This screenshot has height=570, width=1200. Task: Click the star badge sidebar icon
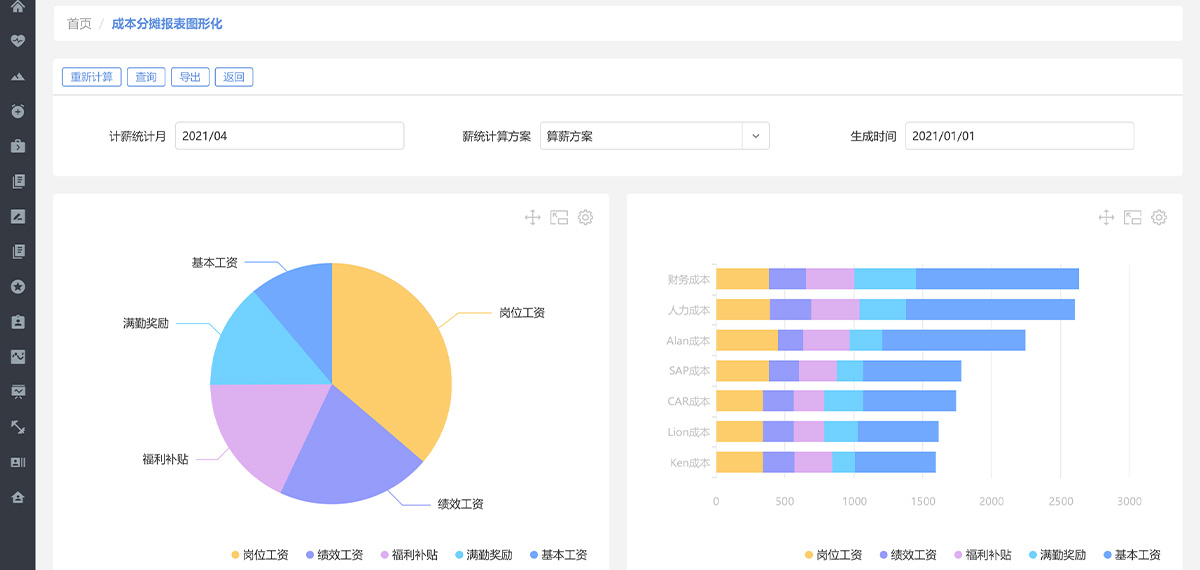click(17, 287)
